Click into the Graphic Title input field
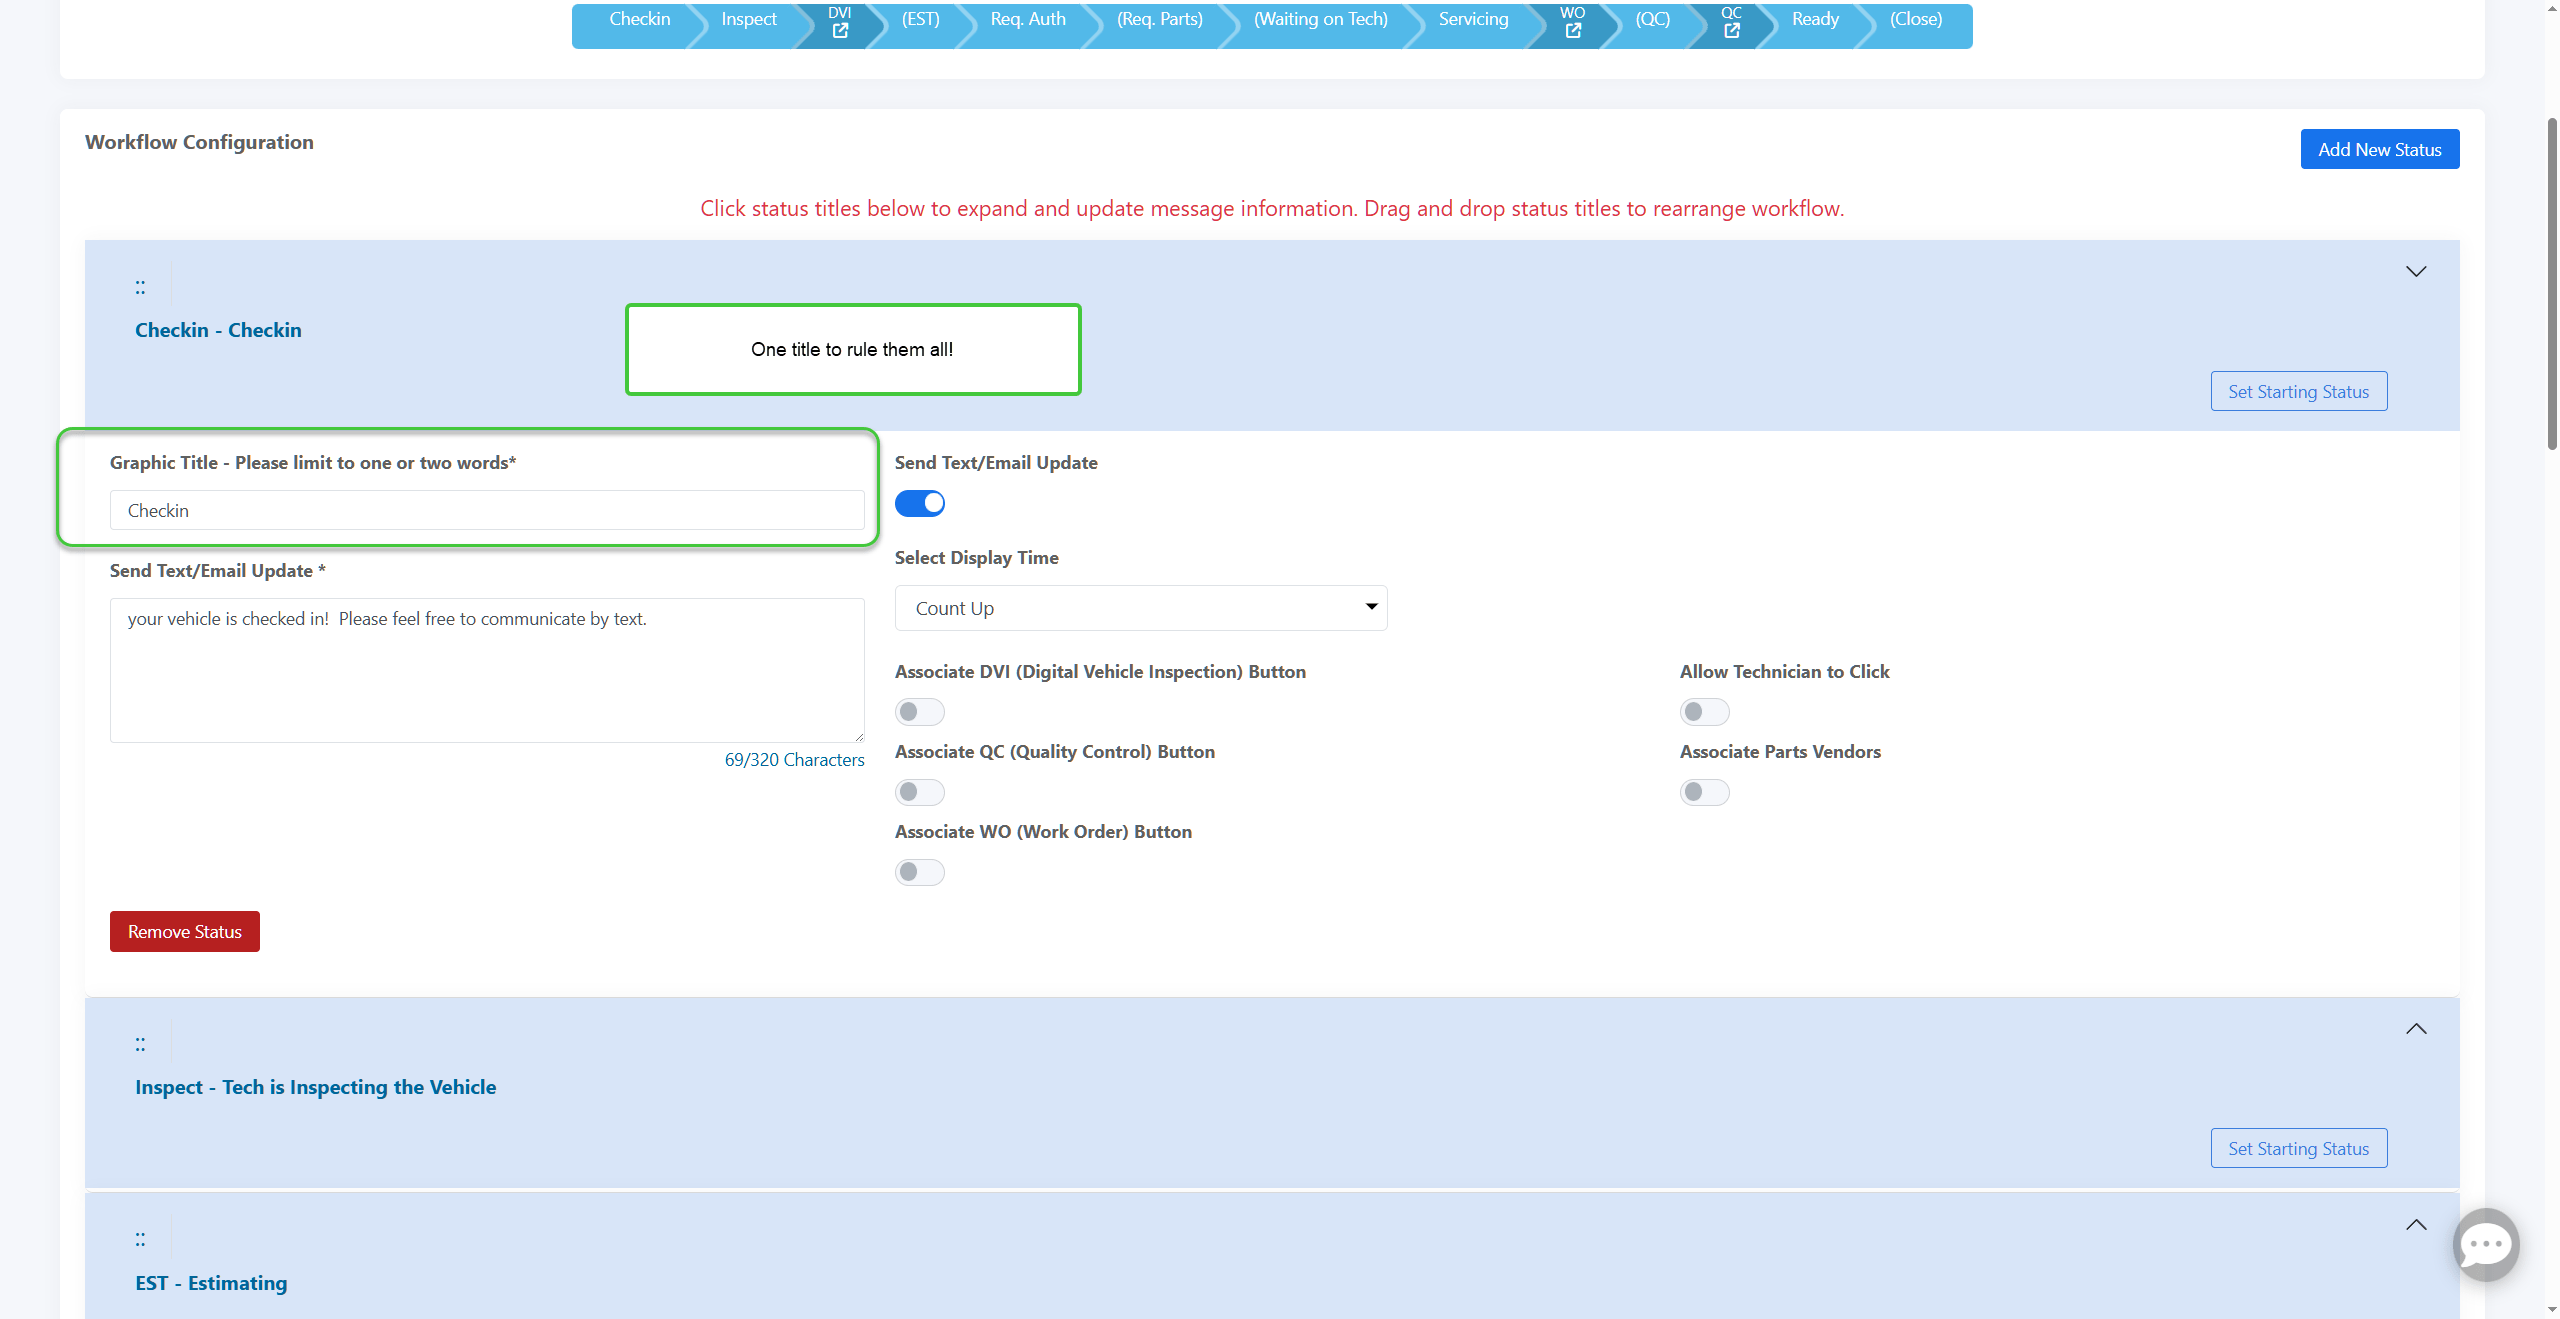The height and width of the screenshot is (1319, 2560). pos(487,511)
